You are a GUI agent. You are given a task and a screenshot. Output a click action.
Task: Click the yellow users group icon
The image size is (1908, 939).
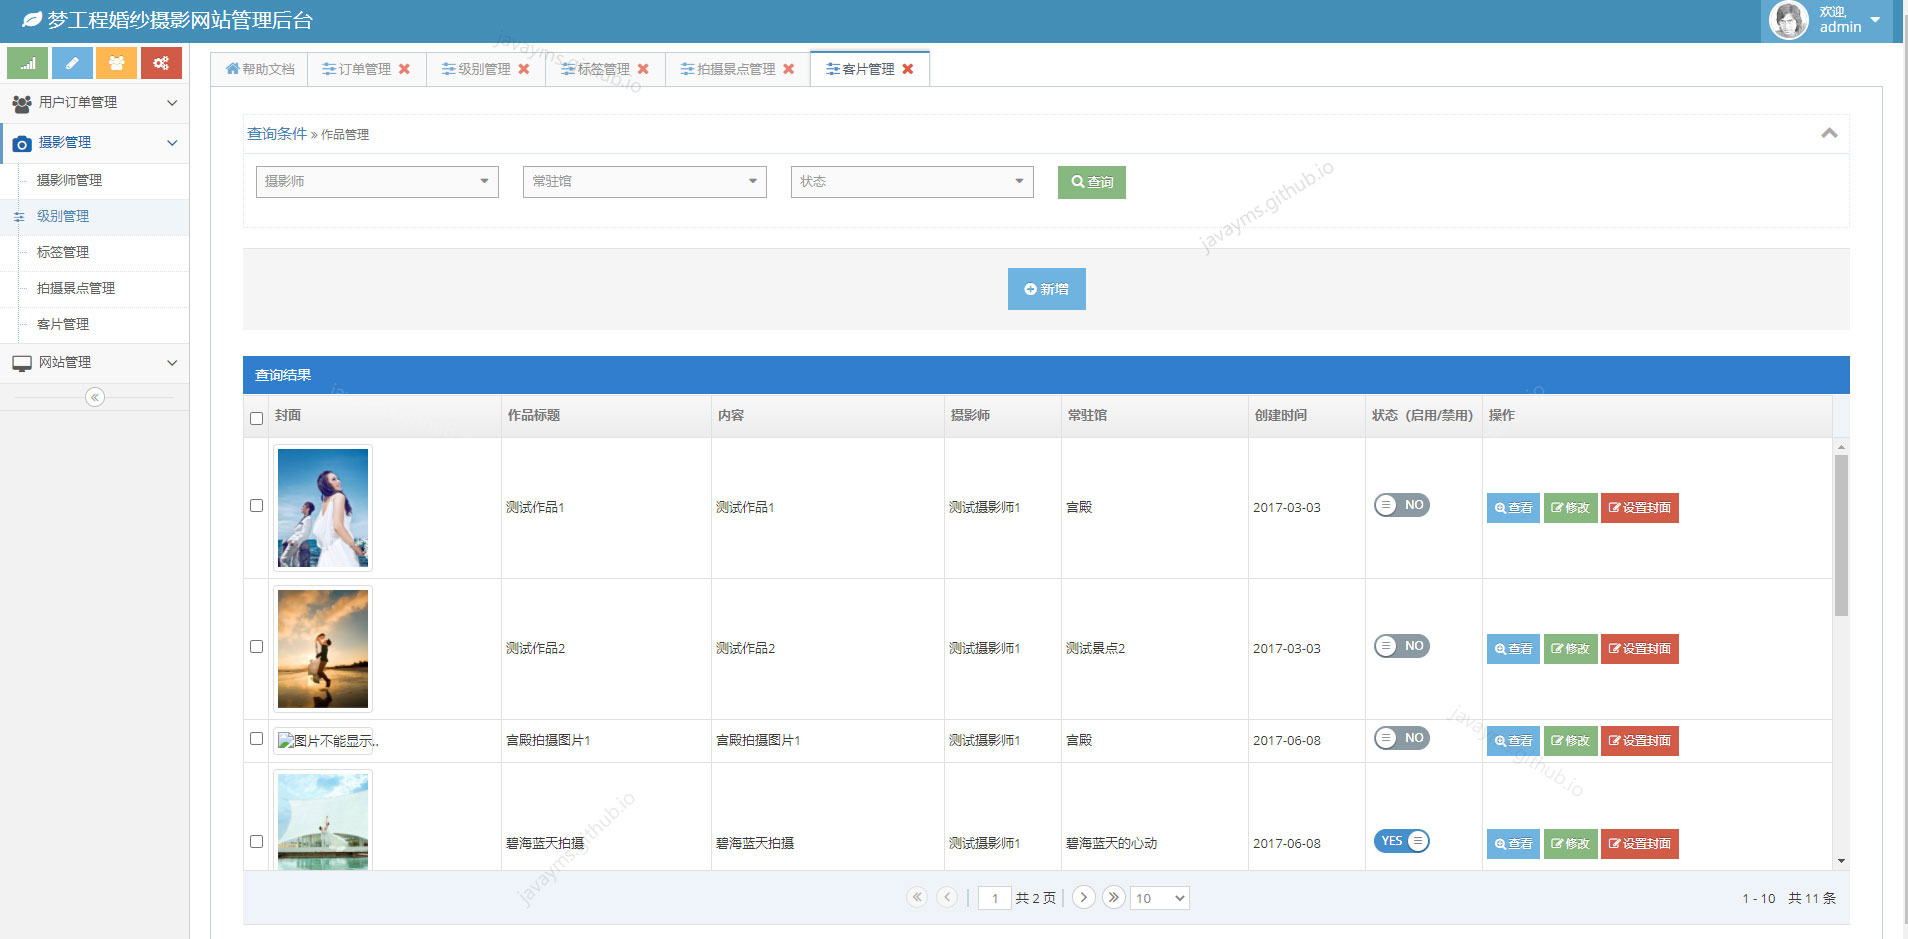pyautogui.click(x=117, y=62)
